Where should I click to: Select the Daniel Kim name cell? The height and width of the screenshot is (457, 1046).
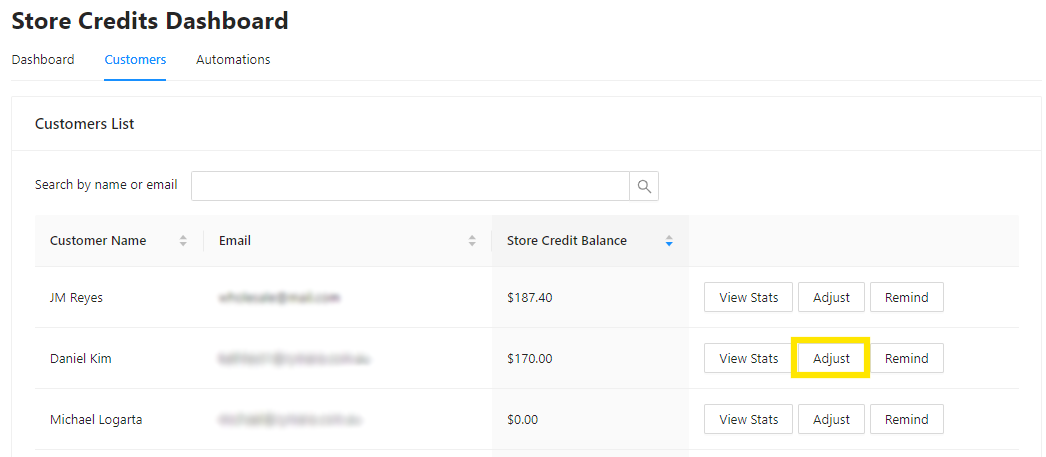(x=81, y=358)
